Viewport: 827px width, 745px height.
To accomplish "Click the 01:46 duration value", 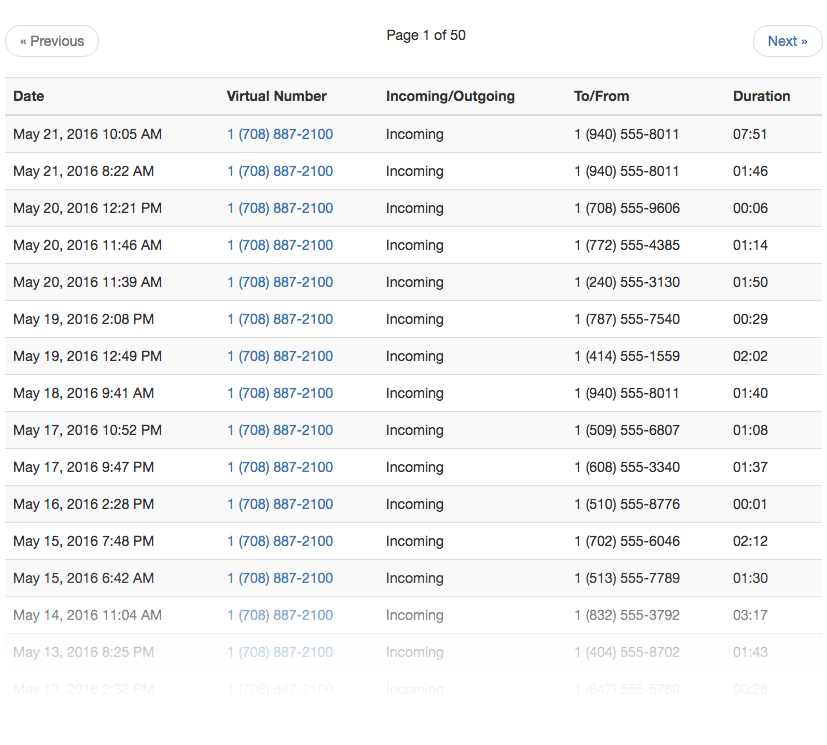I will tap(750, 171).
